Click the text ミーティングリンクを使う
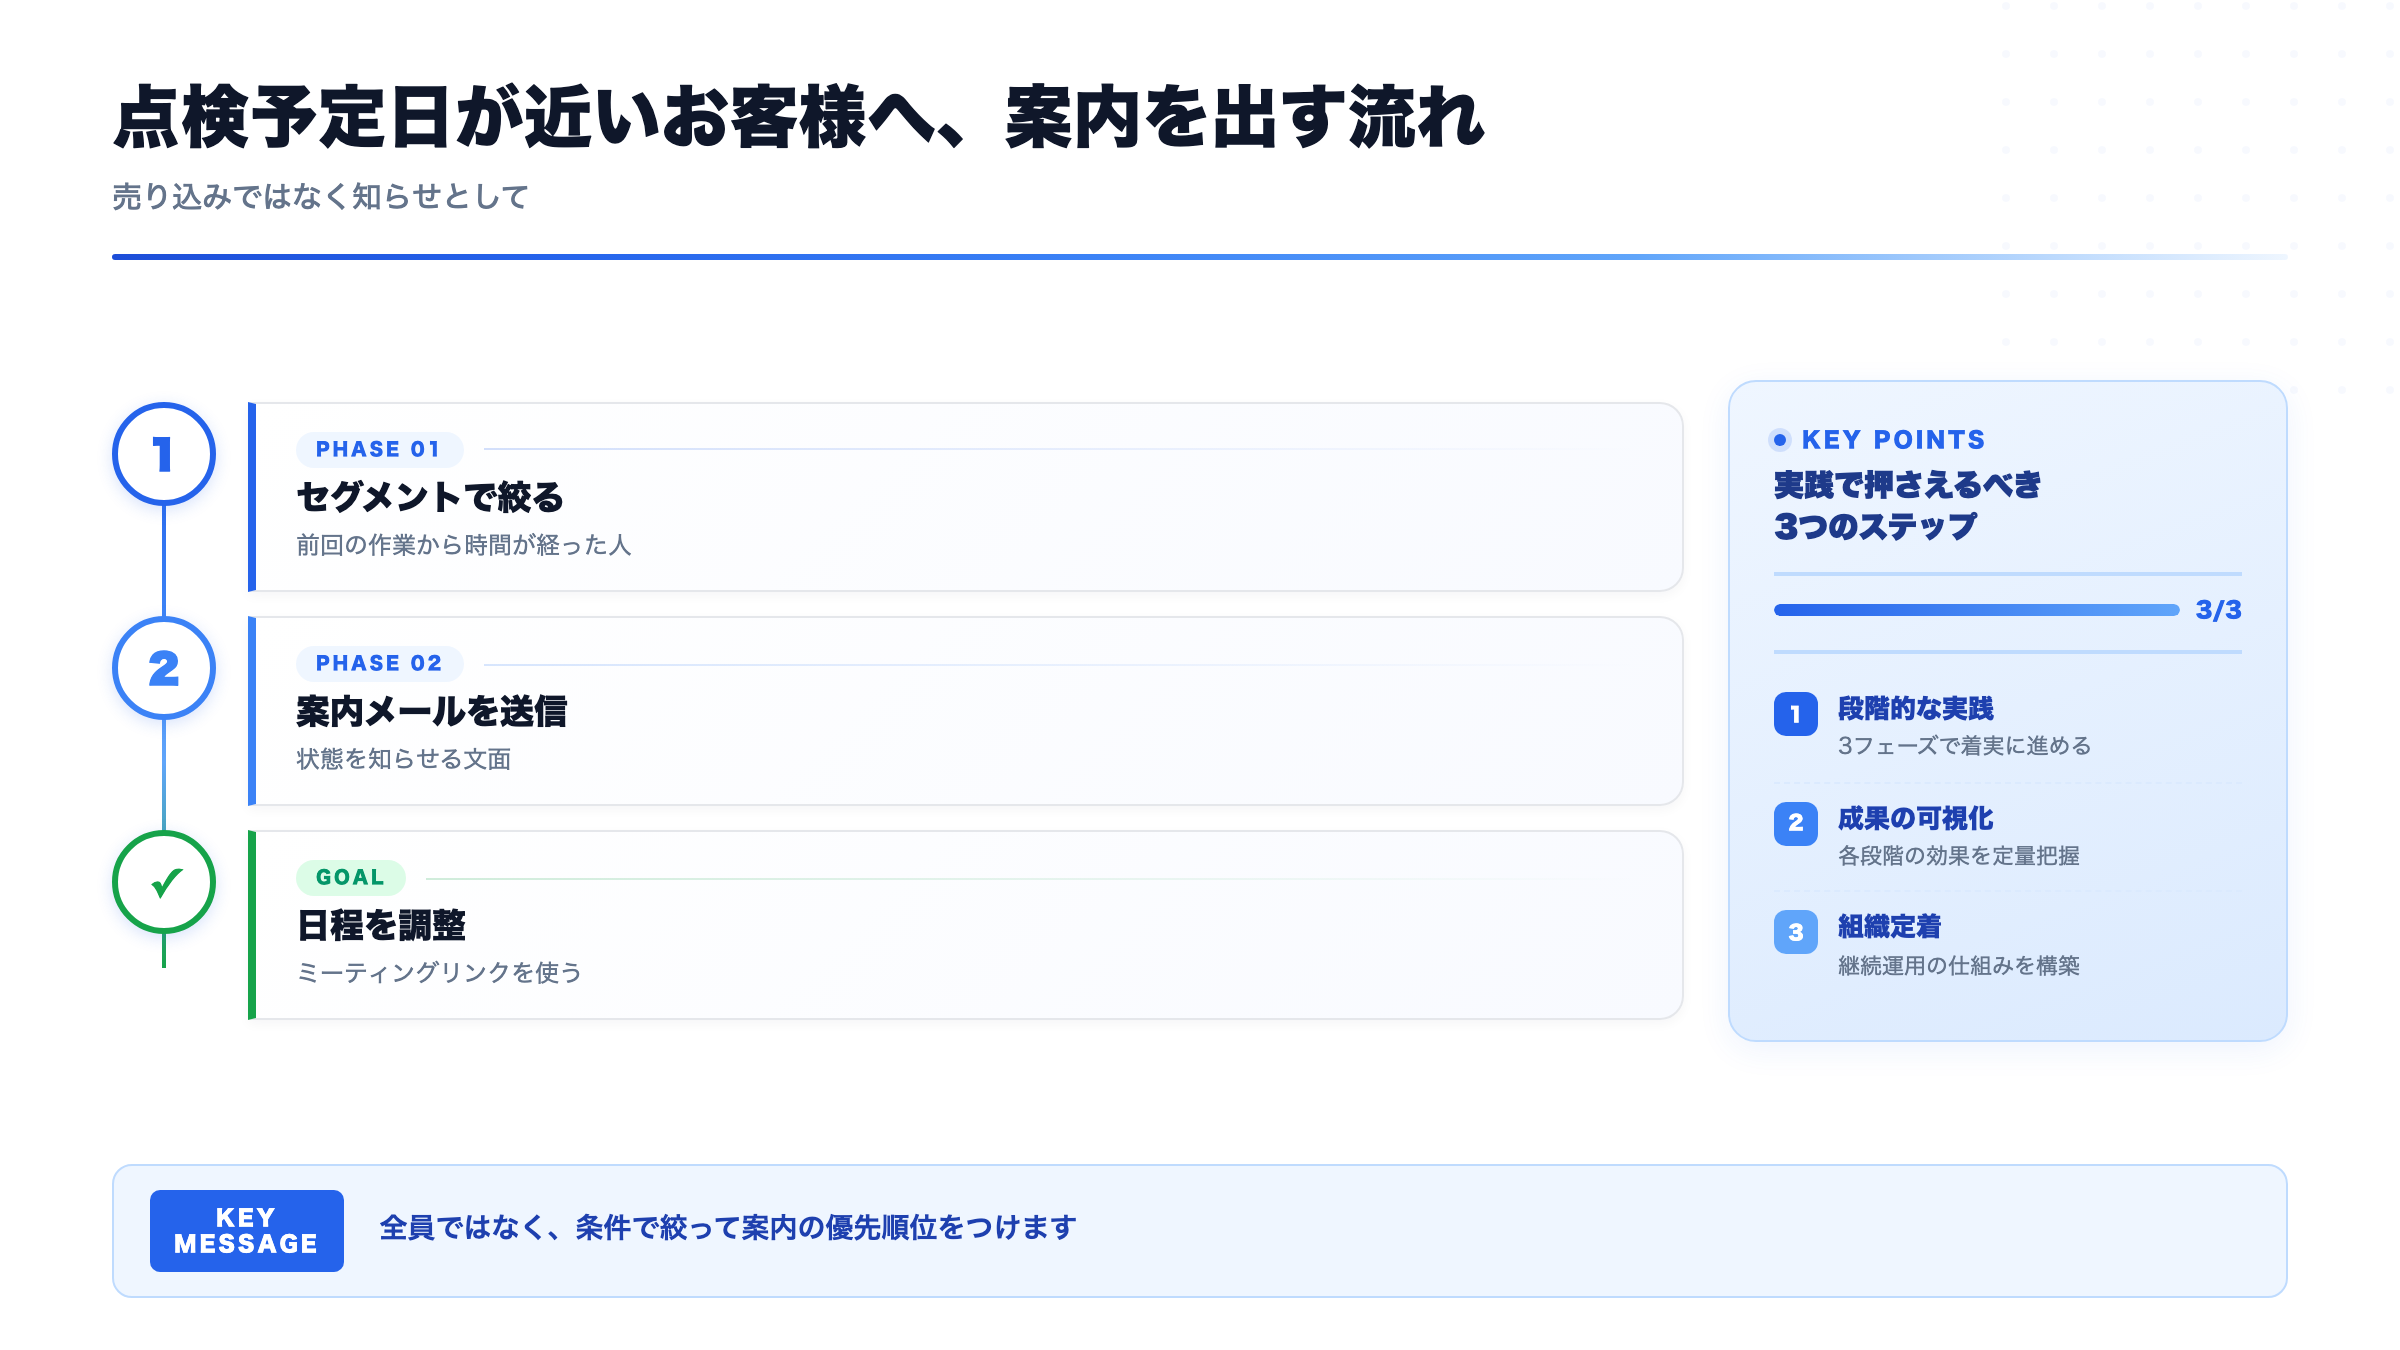The image size is (2400, 1350). (440, 973)
